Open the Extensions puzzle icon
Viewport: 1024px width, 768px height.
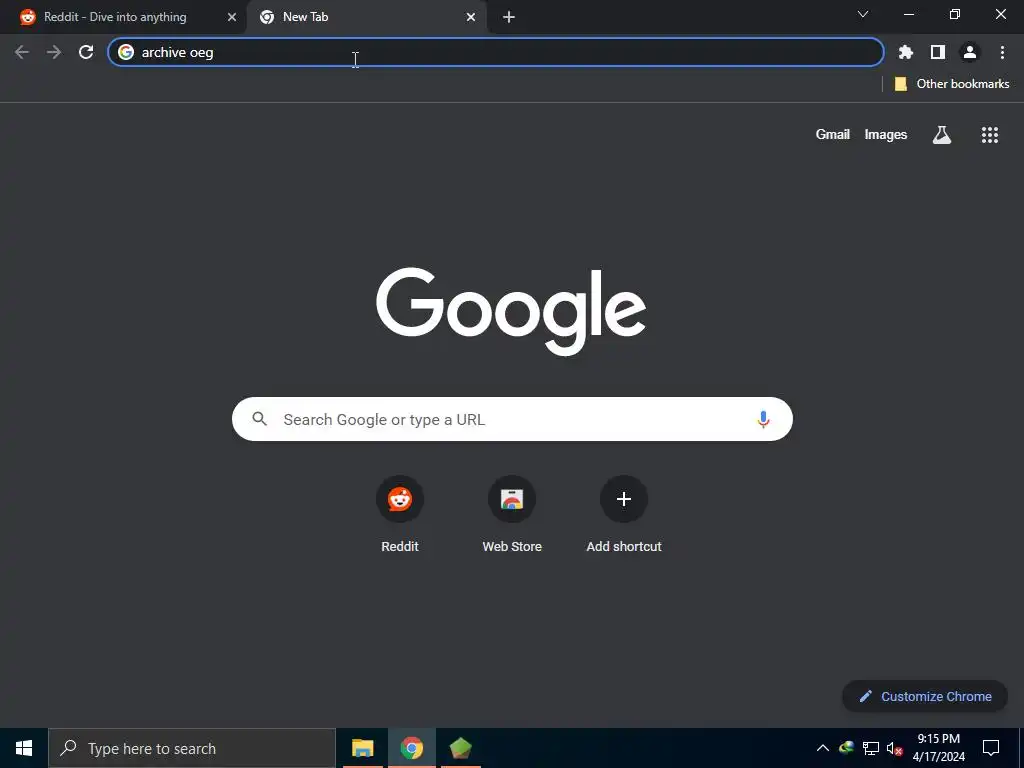click(x=905, y=52)
